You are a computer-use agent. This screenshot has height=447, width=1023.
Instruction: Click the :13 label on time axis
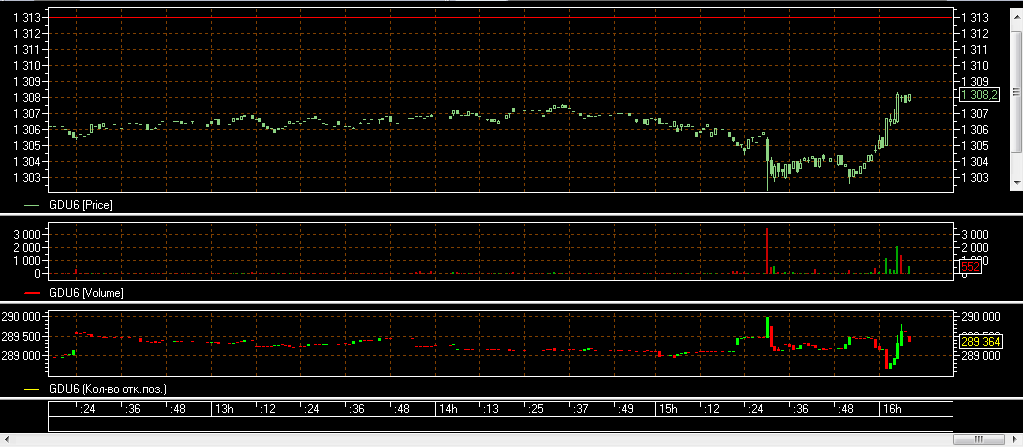click(x=491, y=409)
